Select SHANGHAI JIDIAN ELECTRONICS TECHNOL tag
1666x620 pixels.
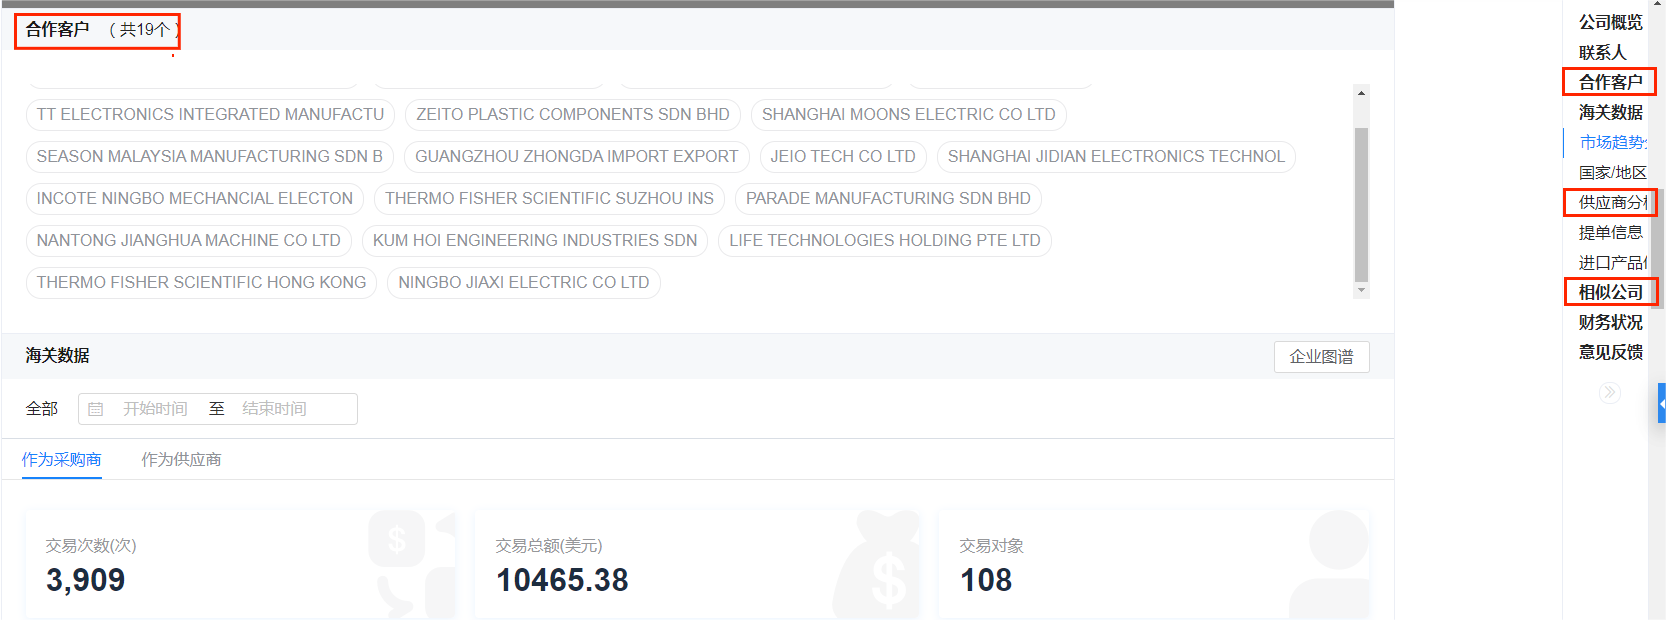[1116, 157]
